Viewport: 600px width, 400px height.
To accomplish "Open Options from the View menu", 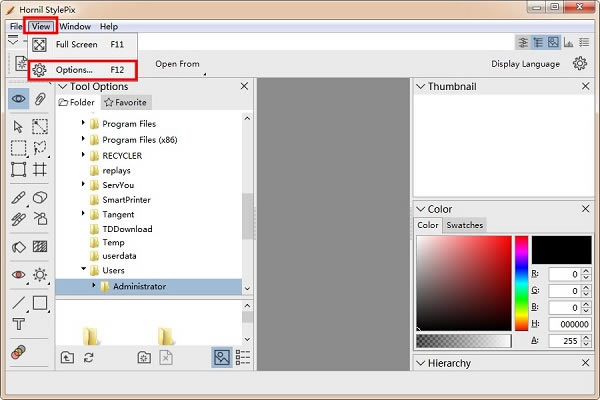I will tap(75, 70).
